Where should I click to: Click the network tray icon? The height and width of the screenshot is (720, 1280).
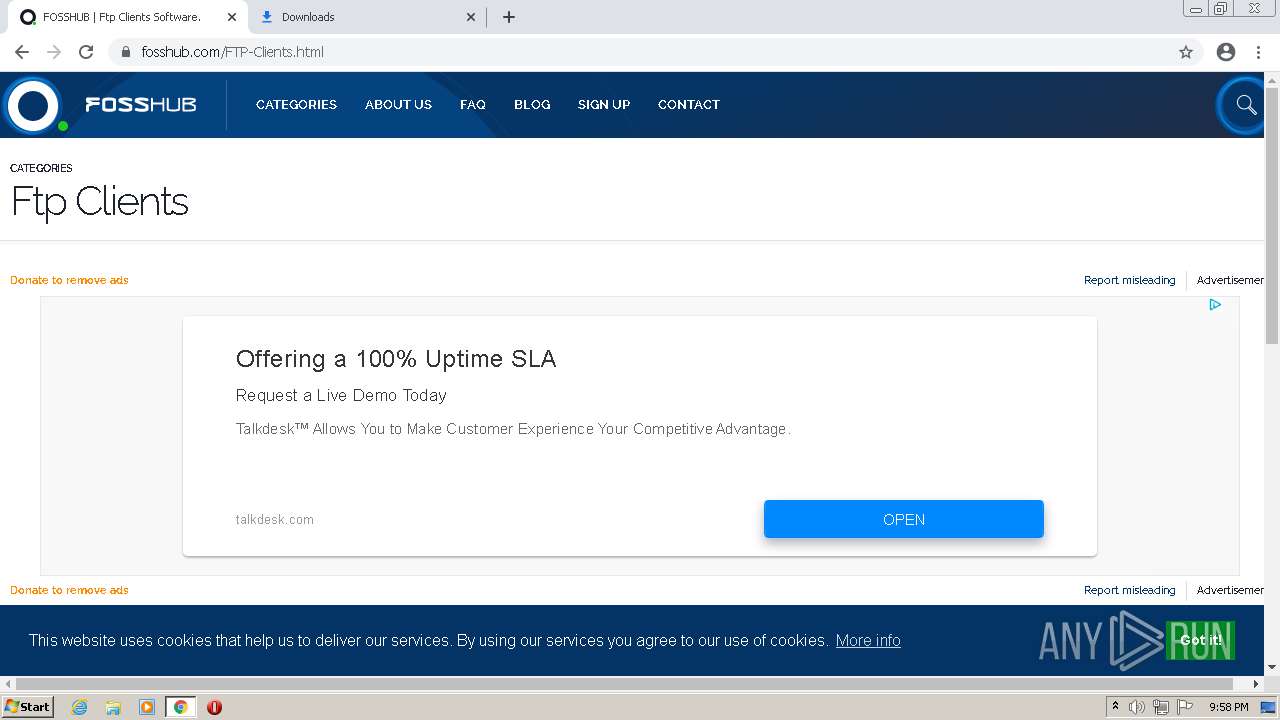1161,707
